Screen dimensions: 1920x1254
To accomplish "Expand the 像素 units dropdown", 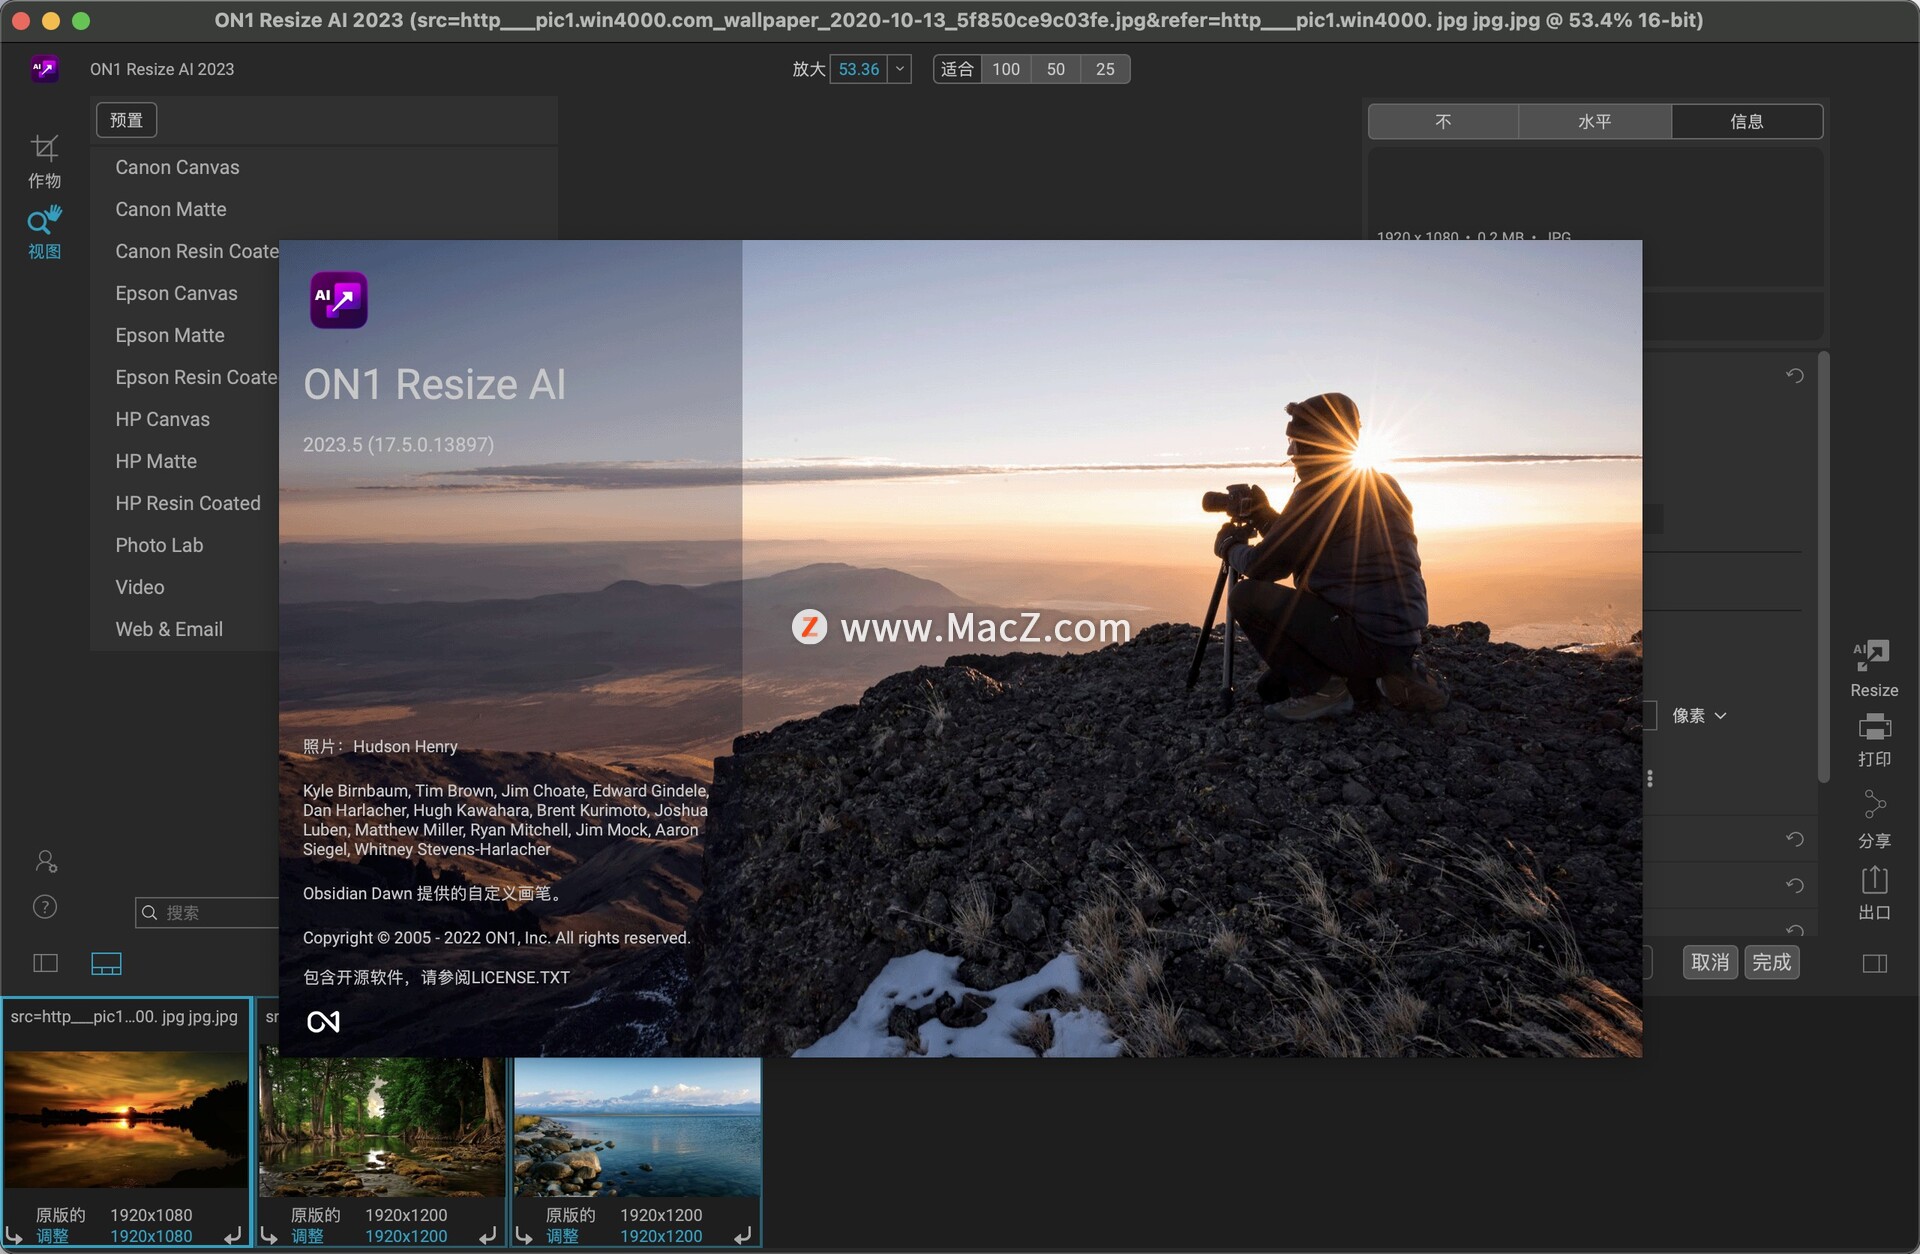I will [x=1700, y=715].
